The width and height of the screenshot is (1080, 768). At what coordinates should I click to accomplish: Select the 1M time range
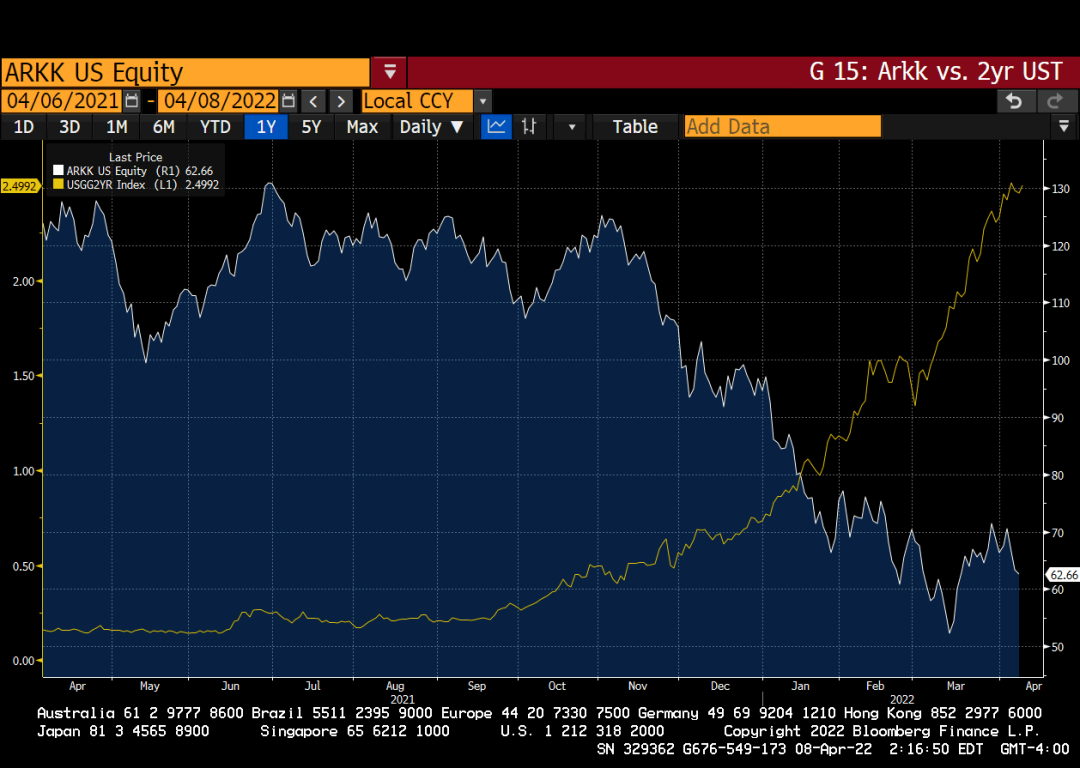click(116, 127)
